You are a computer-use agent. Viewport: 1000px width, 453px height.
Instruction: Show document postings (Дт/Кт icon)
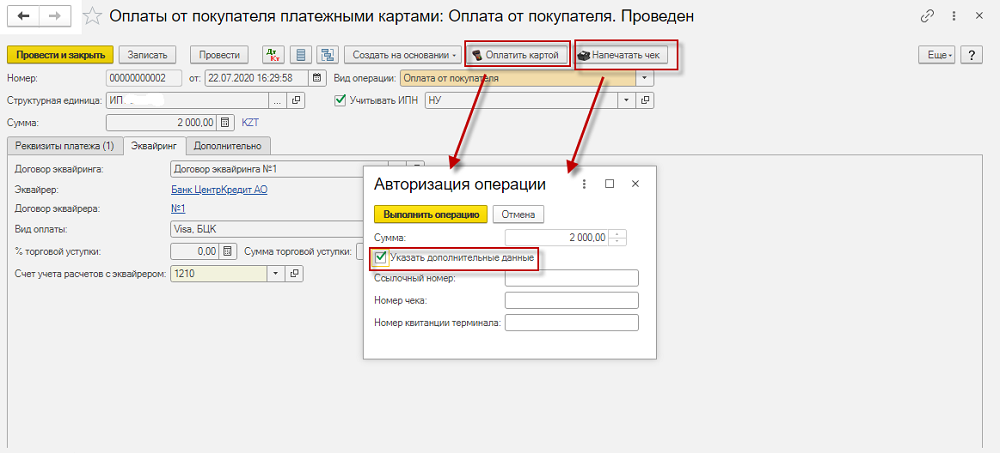pos(272,56)
